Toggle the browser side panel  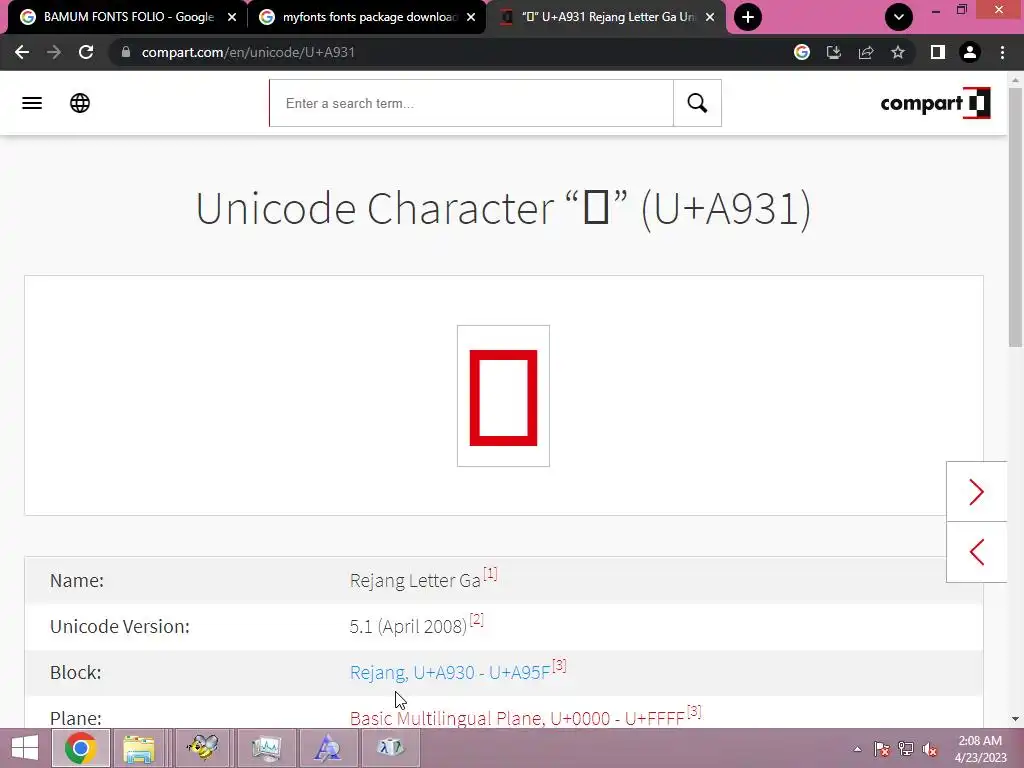coord(938,52)
